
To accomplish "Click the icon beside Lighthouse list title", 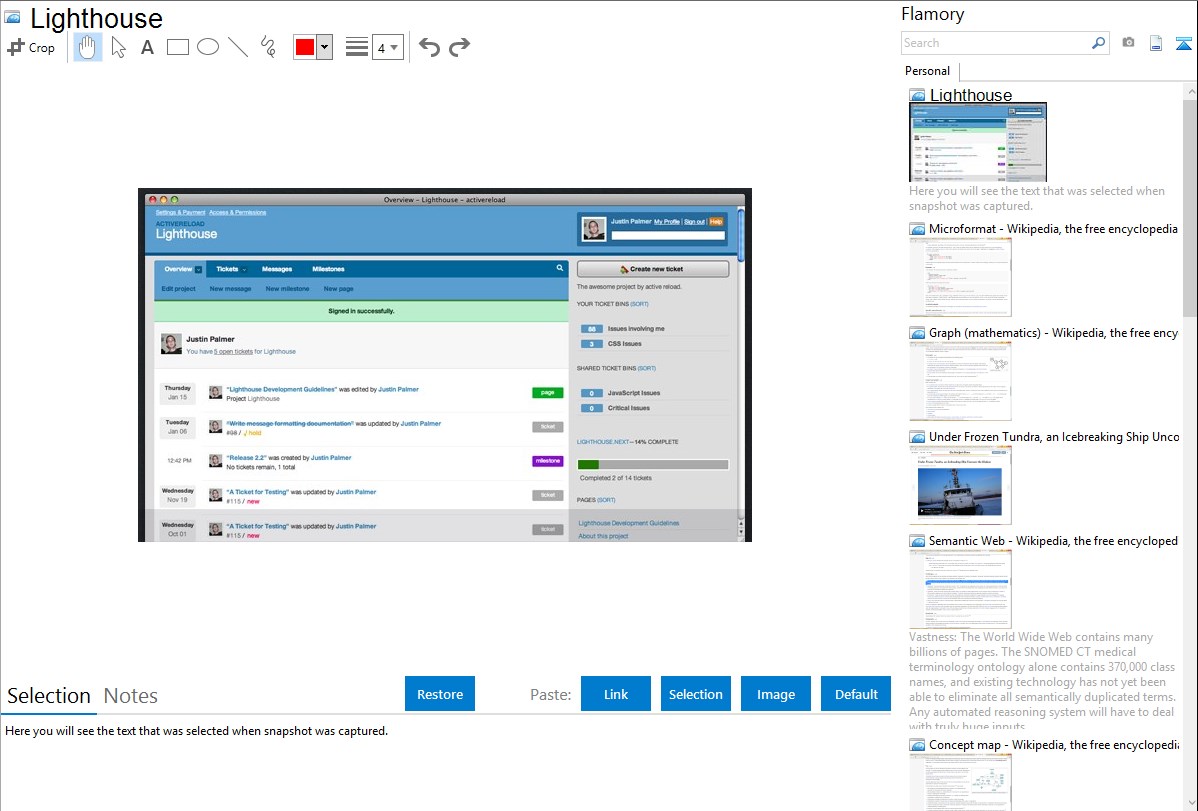I will 918,95.
